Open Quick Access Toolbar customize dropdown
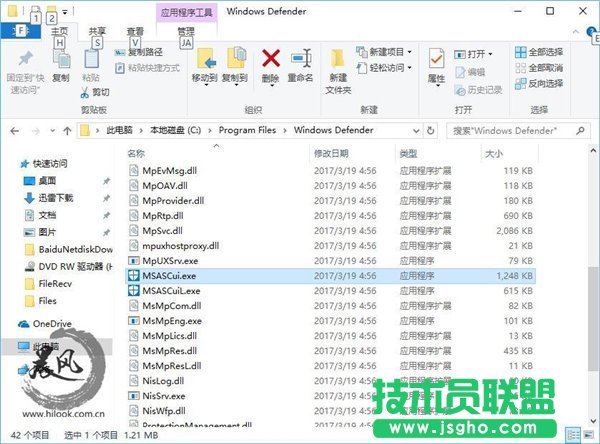 (65, 12)
